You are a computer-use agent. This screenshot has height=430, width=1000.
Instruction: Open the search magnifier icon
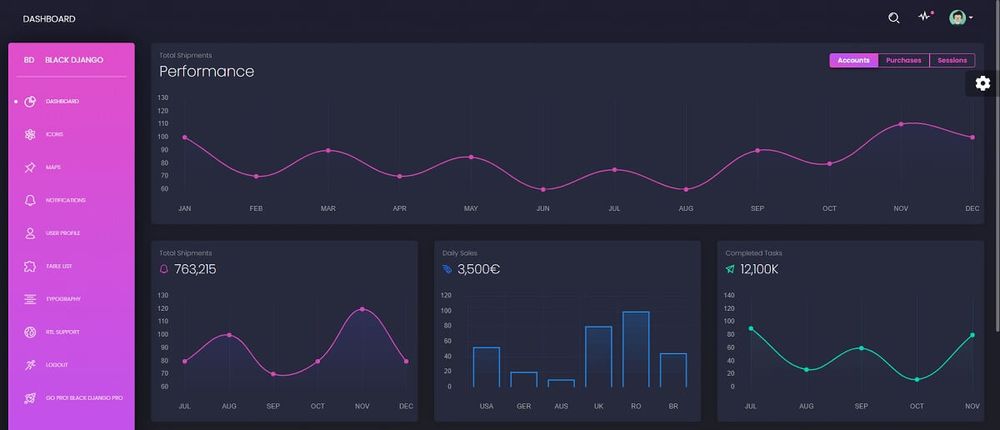coord(894,18)
